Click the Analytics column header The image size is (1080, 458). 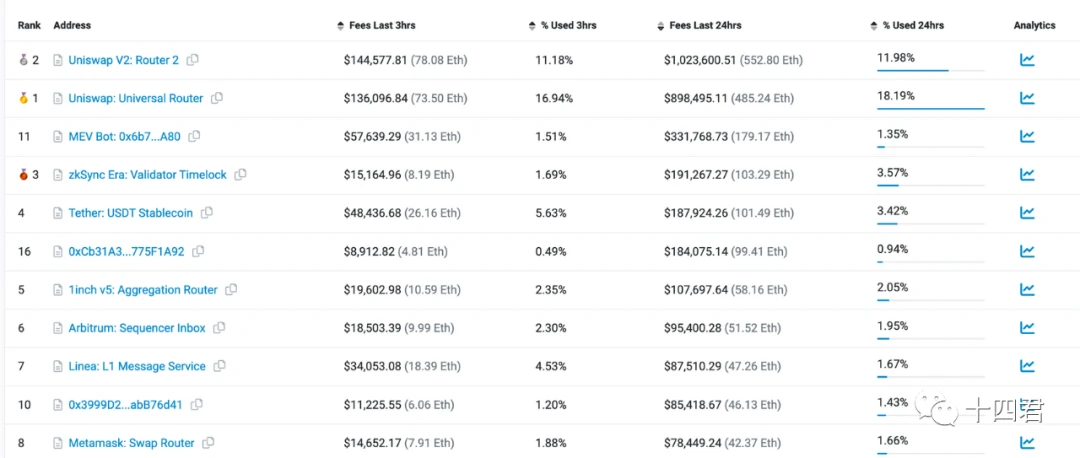coord(1034,25)
